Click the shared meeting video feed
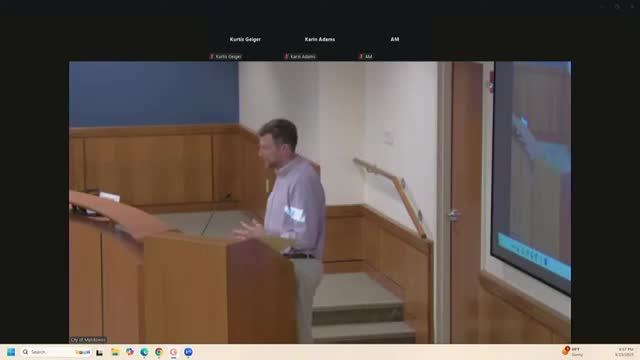 320,202
